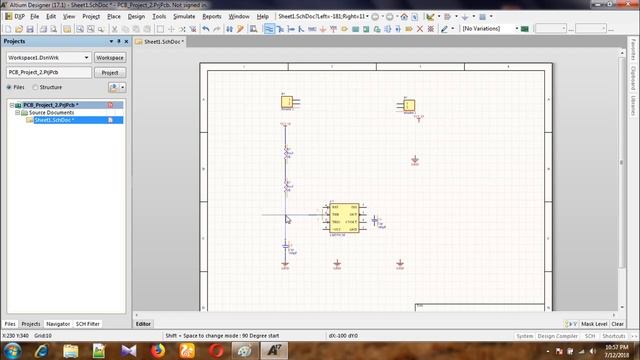Click the Altium Designer taskbar icon
Screen dimensions: 640x360
pyautogui.click(x=274, y=351)
